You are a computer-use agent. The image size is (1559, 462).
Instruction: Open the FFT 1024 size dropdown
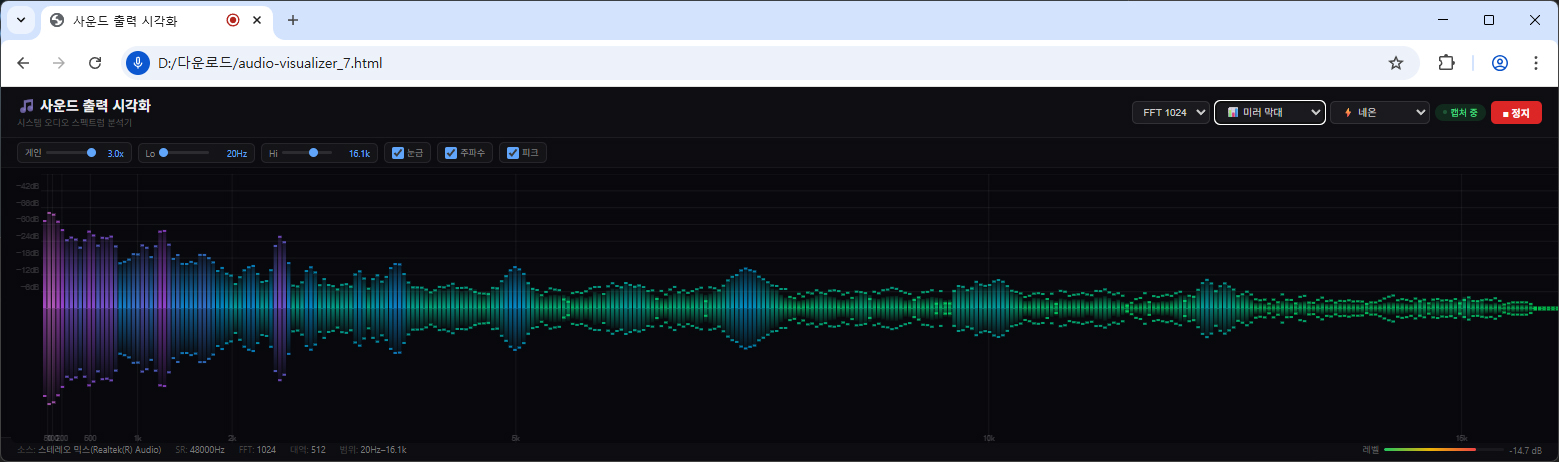click(1170, 113)
